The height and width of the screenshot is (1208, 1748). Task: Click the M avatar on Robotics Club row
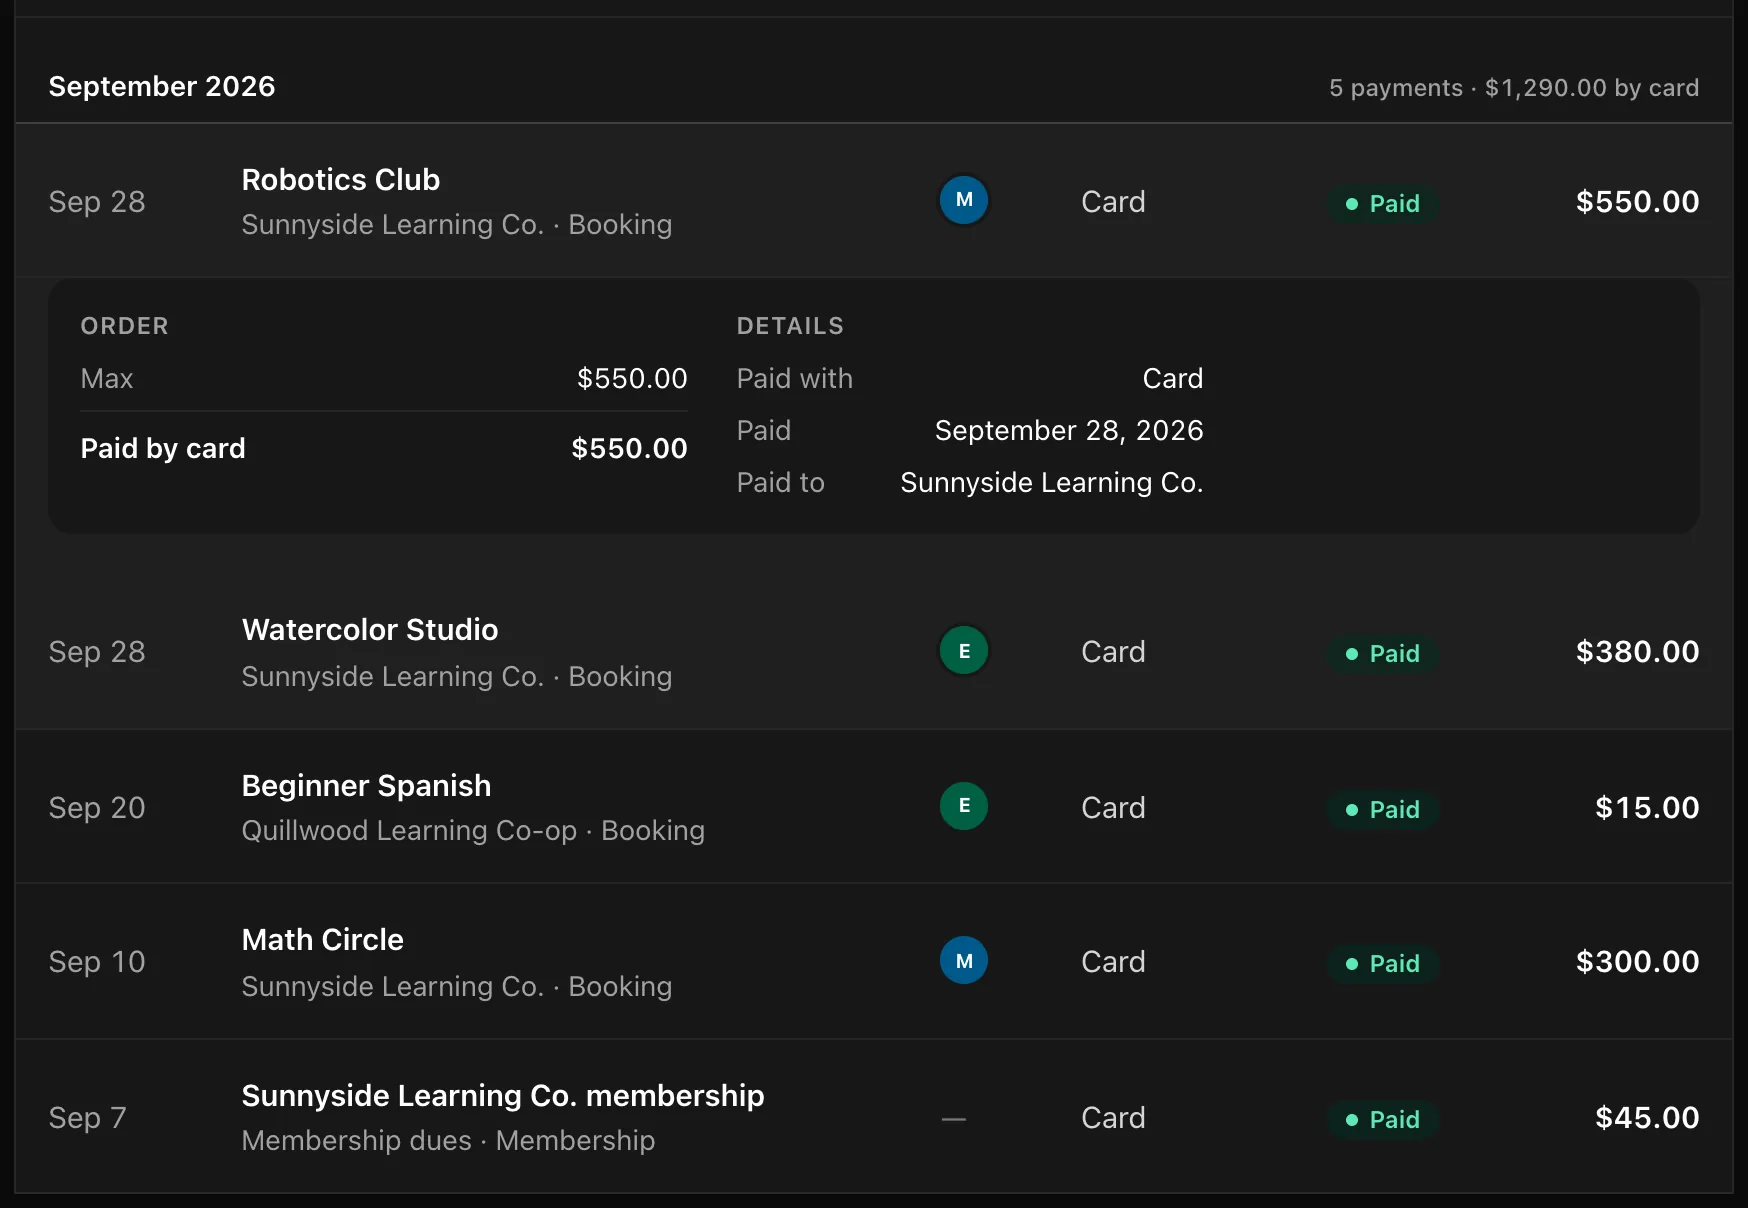(964, 200)
